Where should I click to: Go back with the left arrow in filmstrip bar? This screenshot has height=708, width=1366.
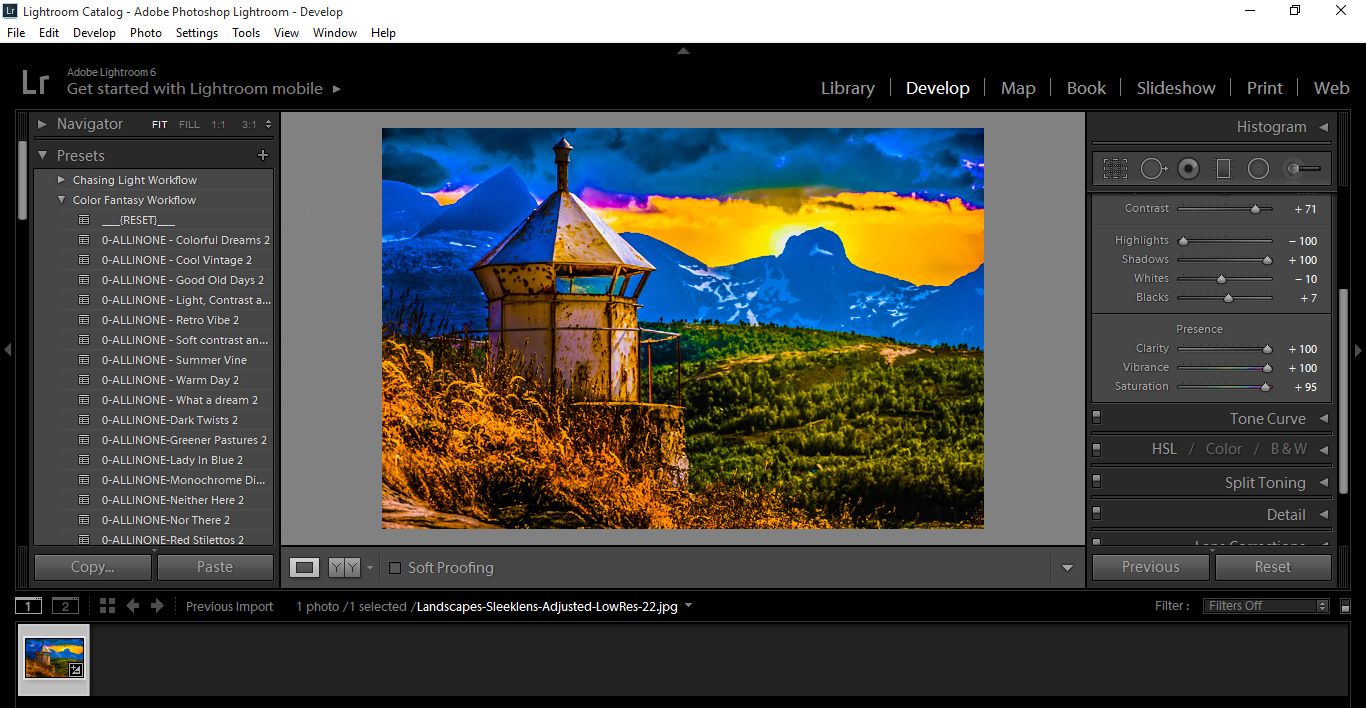132,606
